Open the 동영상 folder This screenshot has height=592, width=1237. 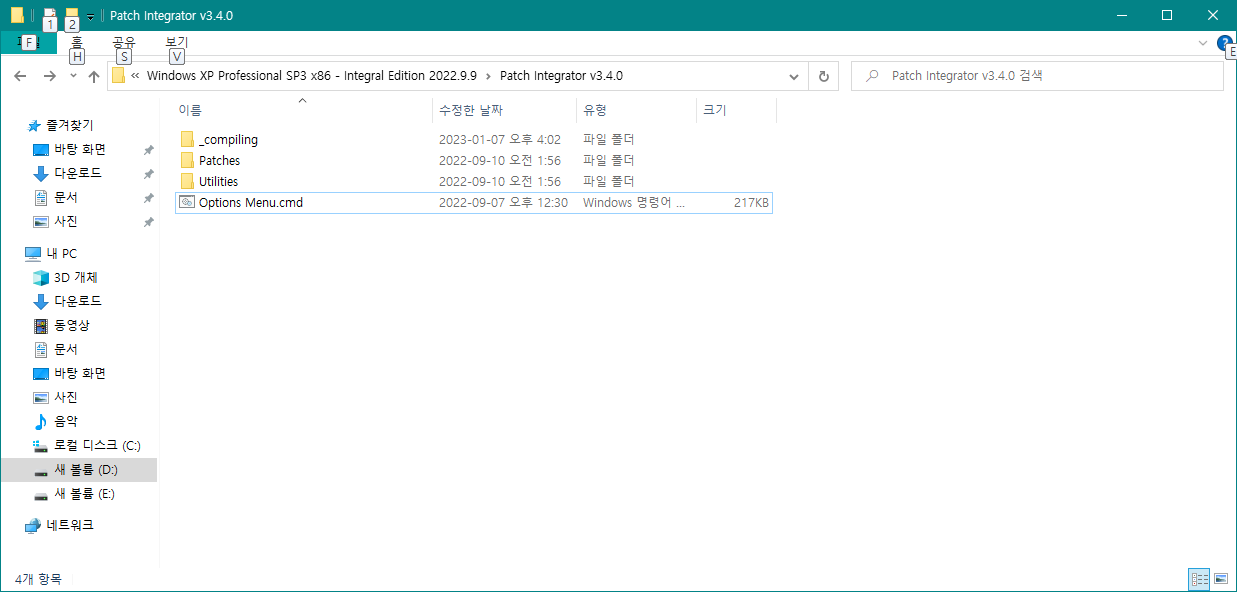pos(70,325)
